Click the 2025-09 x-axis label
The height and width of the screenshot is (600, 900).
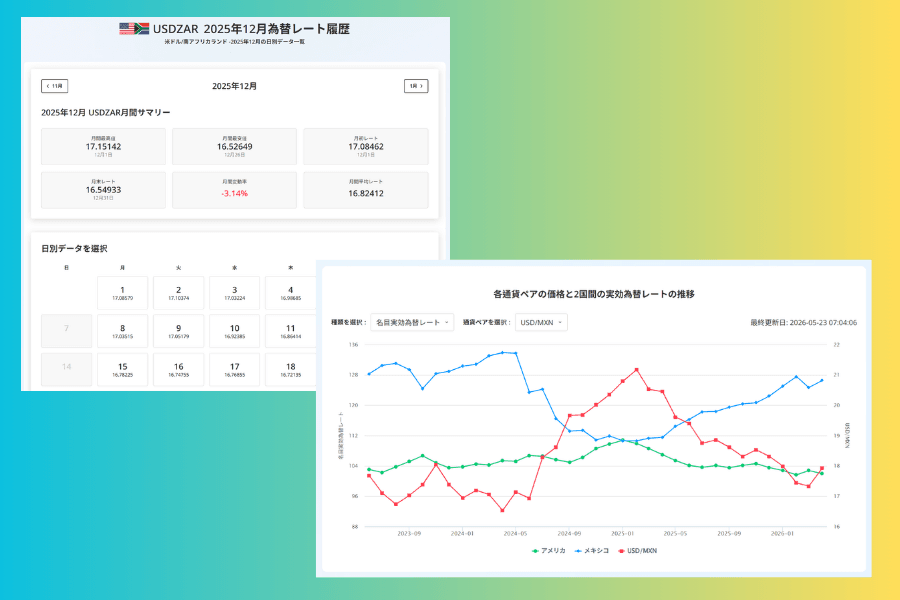click(x=729, y=533)
